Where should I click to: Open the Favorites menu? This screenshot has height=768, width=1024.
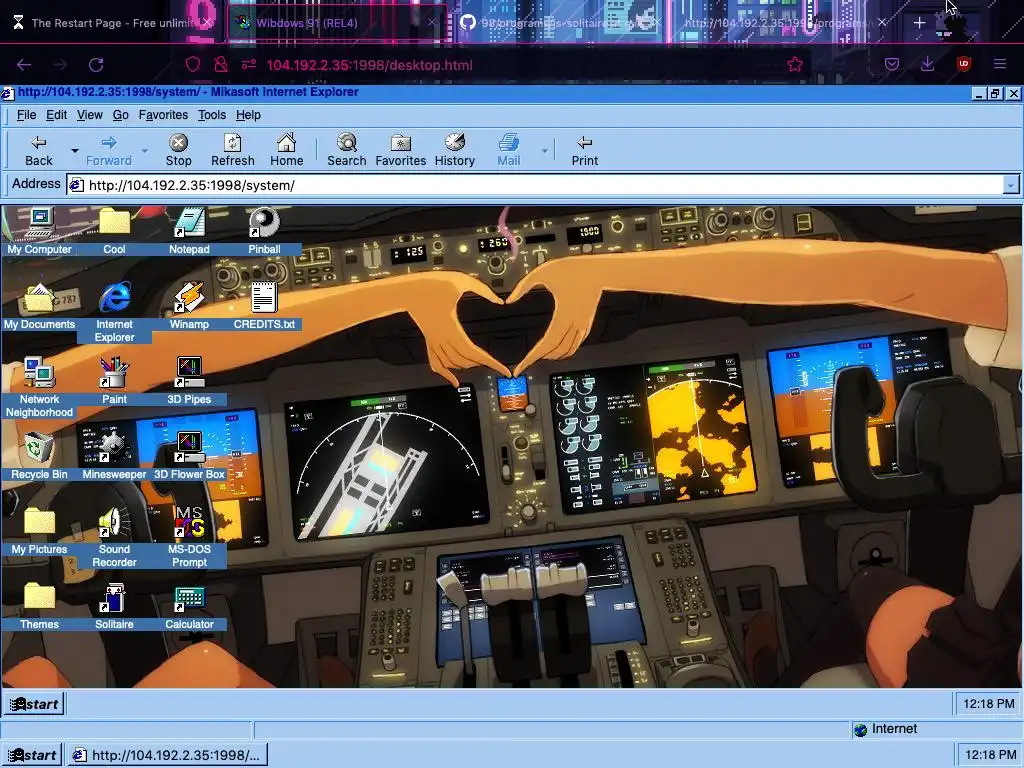pos(163,115)
